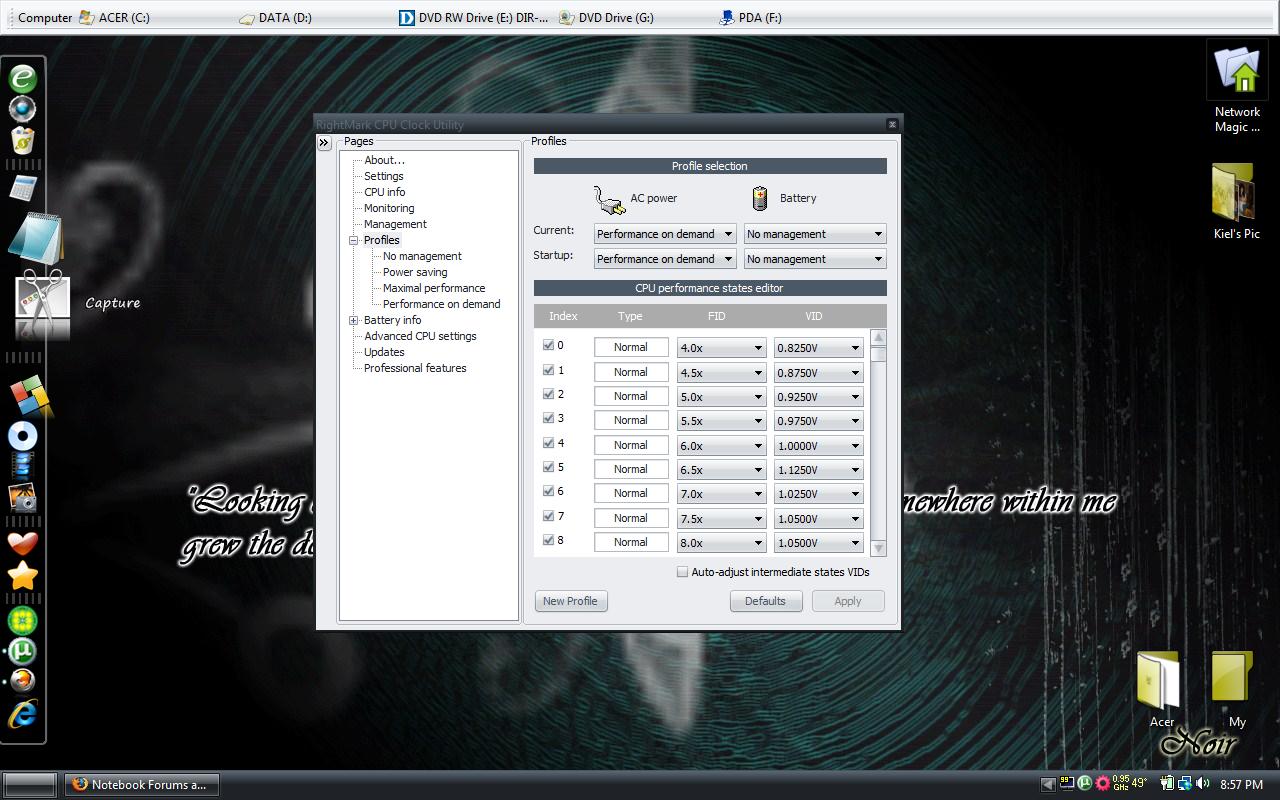Image resolution: width=1280 pixels, height=800 pixels.
Task: Open the camera photo icon in the dock
Action: 22,497
